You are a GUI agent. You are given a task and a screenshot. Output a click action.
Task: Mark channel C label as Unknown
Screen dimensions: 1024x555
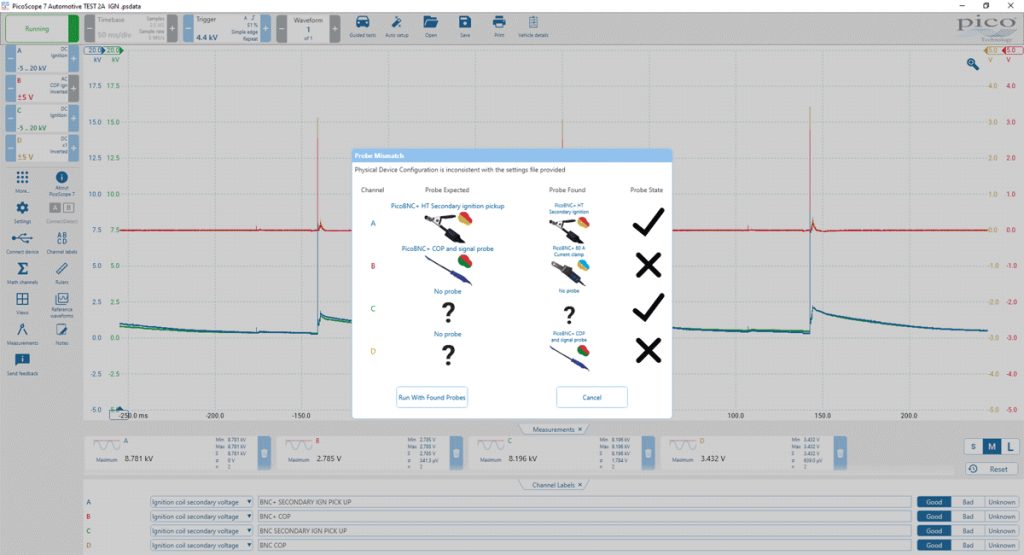click(1001, 531)
